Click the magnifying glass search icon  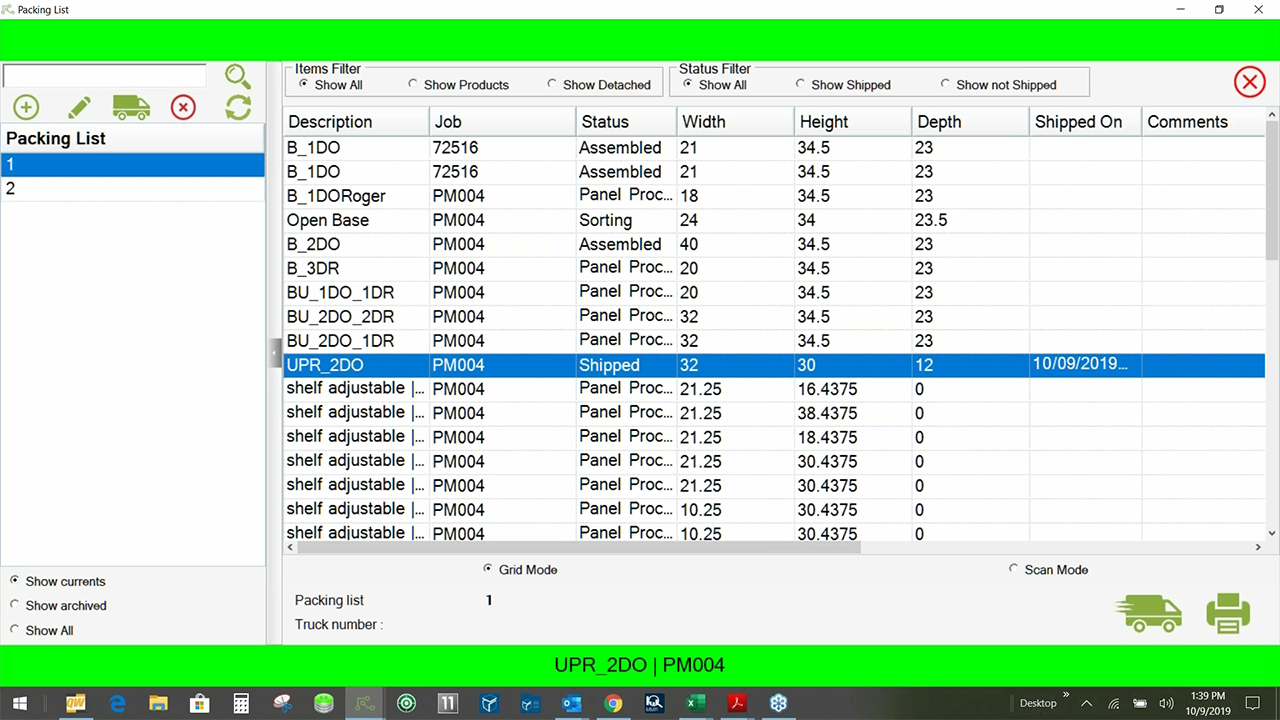point(237,76)
